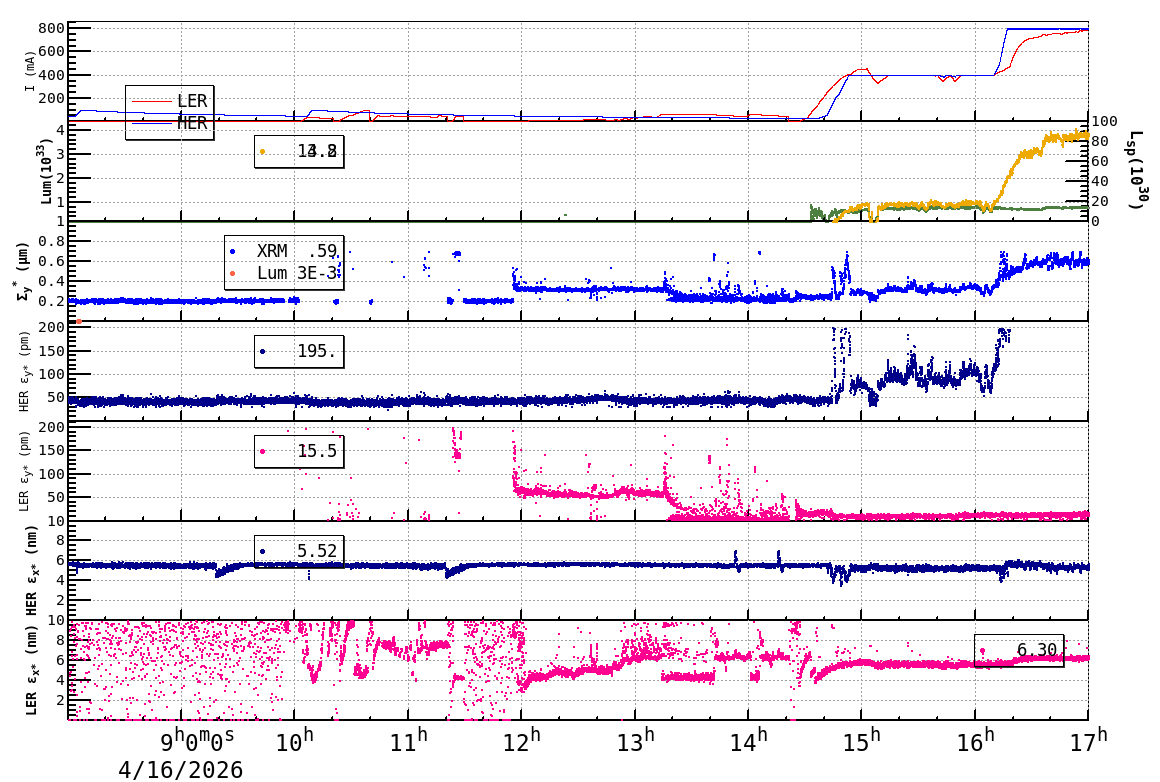The height and width of the screenshot is (782, 1160).
Task: Select the red LER line sample in legend
Action: tap(152, 101)
